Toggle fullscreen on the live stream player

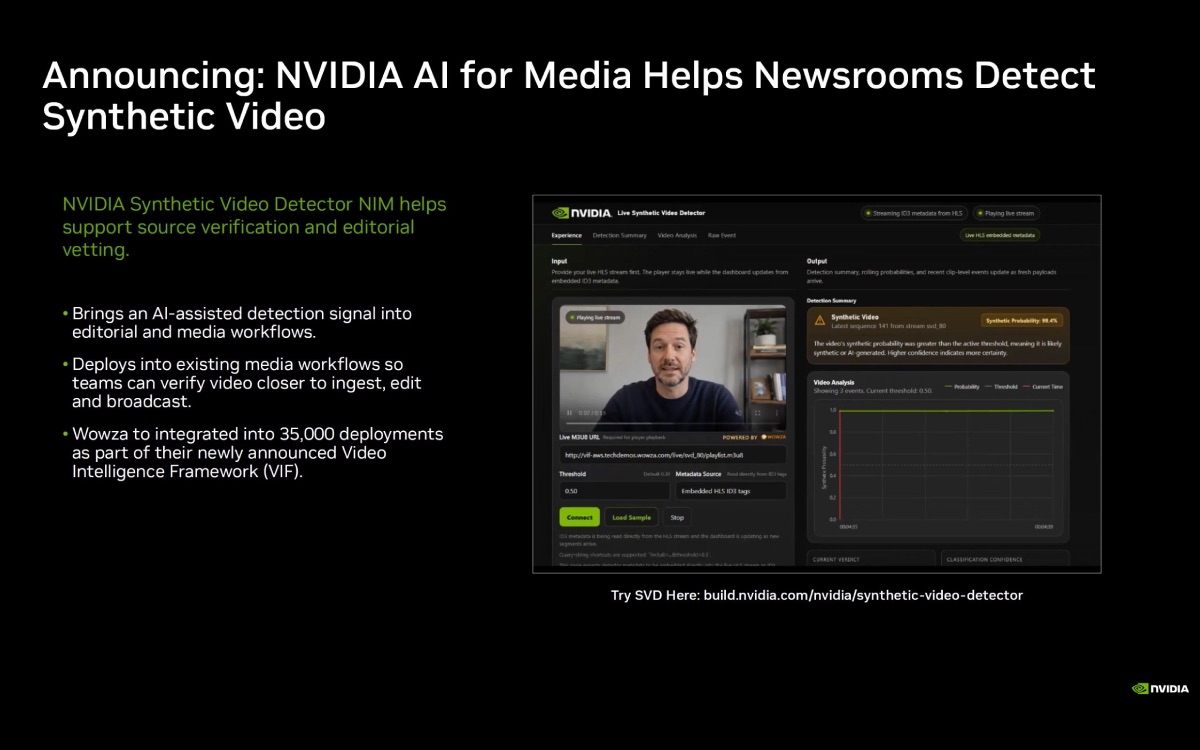[x=757, y=413]
